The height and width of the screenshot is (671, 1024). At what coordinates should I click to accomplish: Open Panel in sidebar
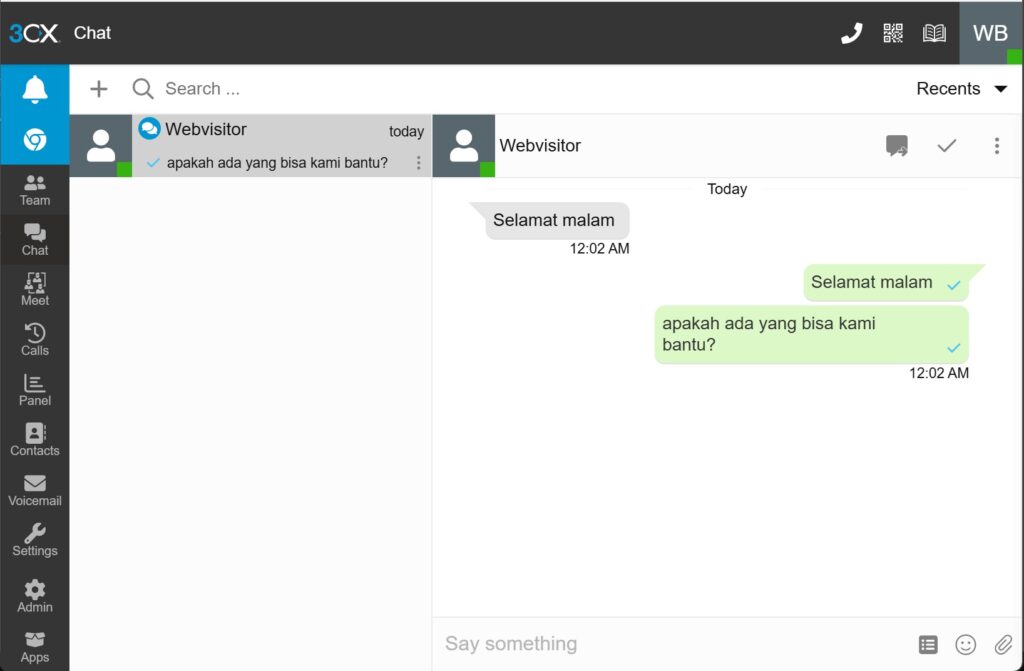(x=35, y=390)
